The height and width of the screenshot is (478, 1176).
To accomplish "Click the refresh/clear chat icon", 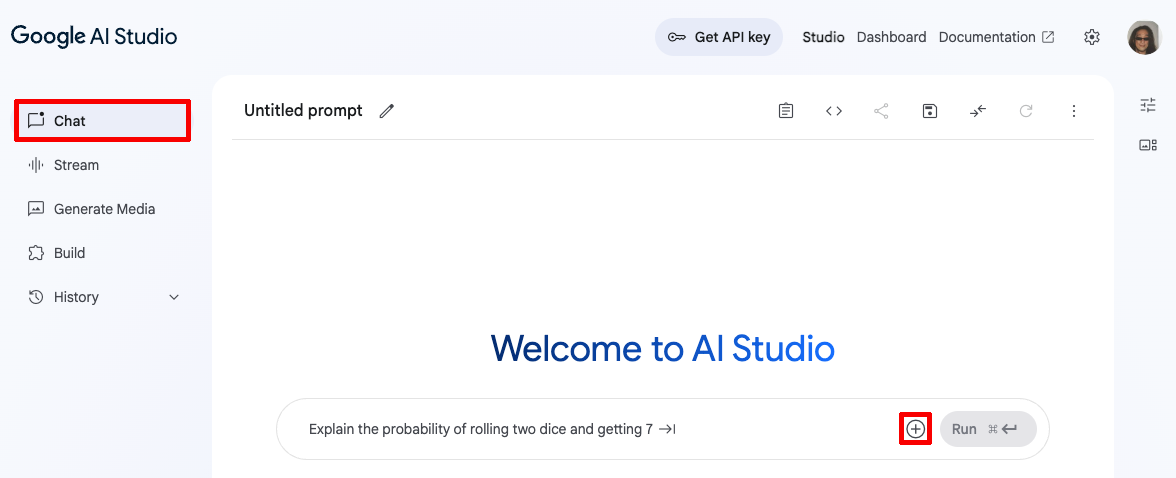I will click(x=1026, y=111).
